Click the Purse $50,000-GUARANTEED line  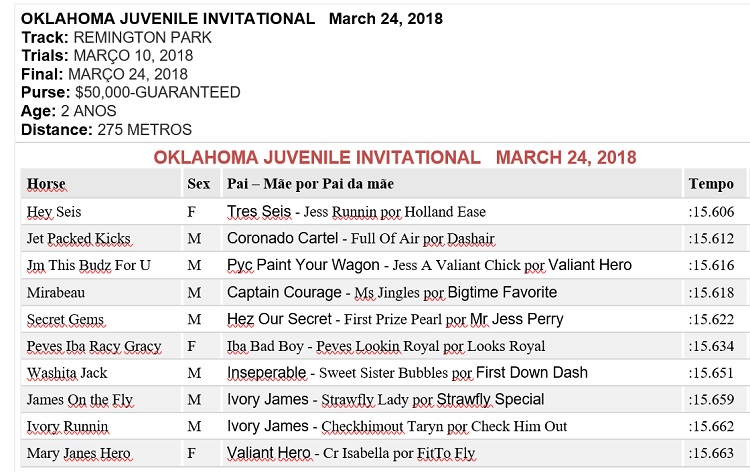pyautogui.click(x=131, y=92)
